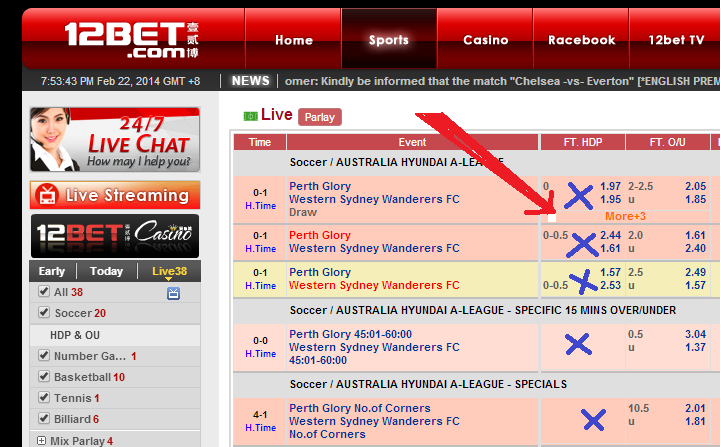Viewport: 721px width, 447px height.
Task: Click the 12BET.com logo
Action: [x=132, y=40]
